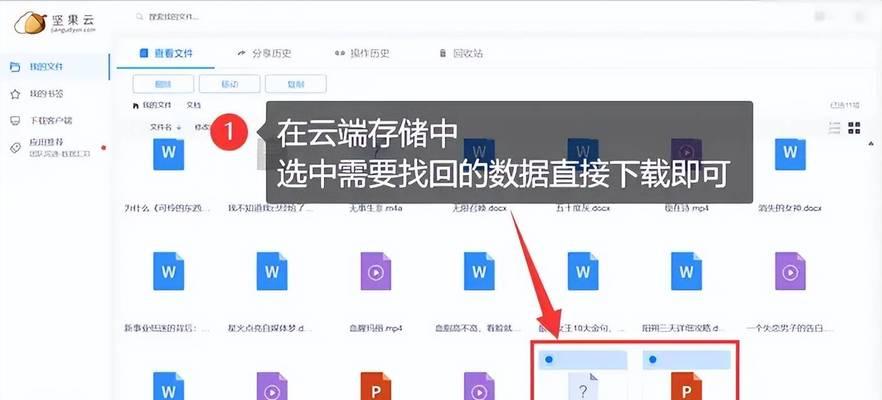Open 我的文件 in the sidebar
The image size is (882, 400).
coord(46,67)
